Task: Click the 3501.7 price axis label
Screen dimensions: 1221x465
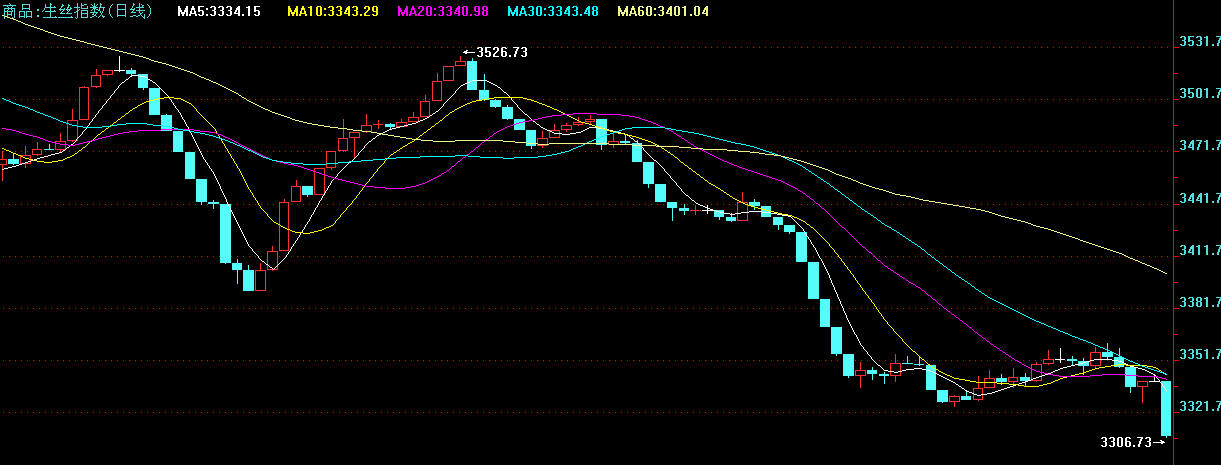Action: pyautogui.click(x=1199, y=94)
